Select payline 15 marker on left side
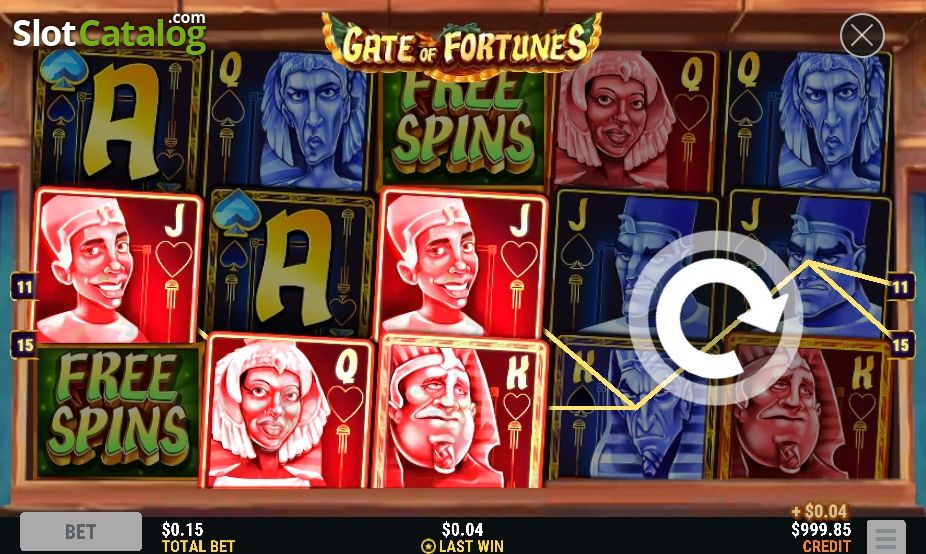The image size is (926, 554). tap(24, 344)
